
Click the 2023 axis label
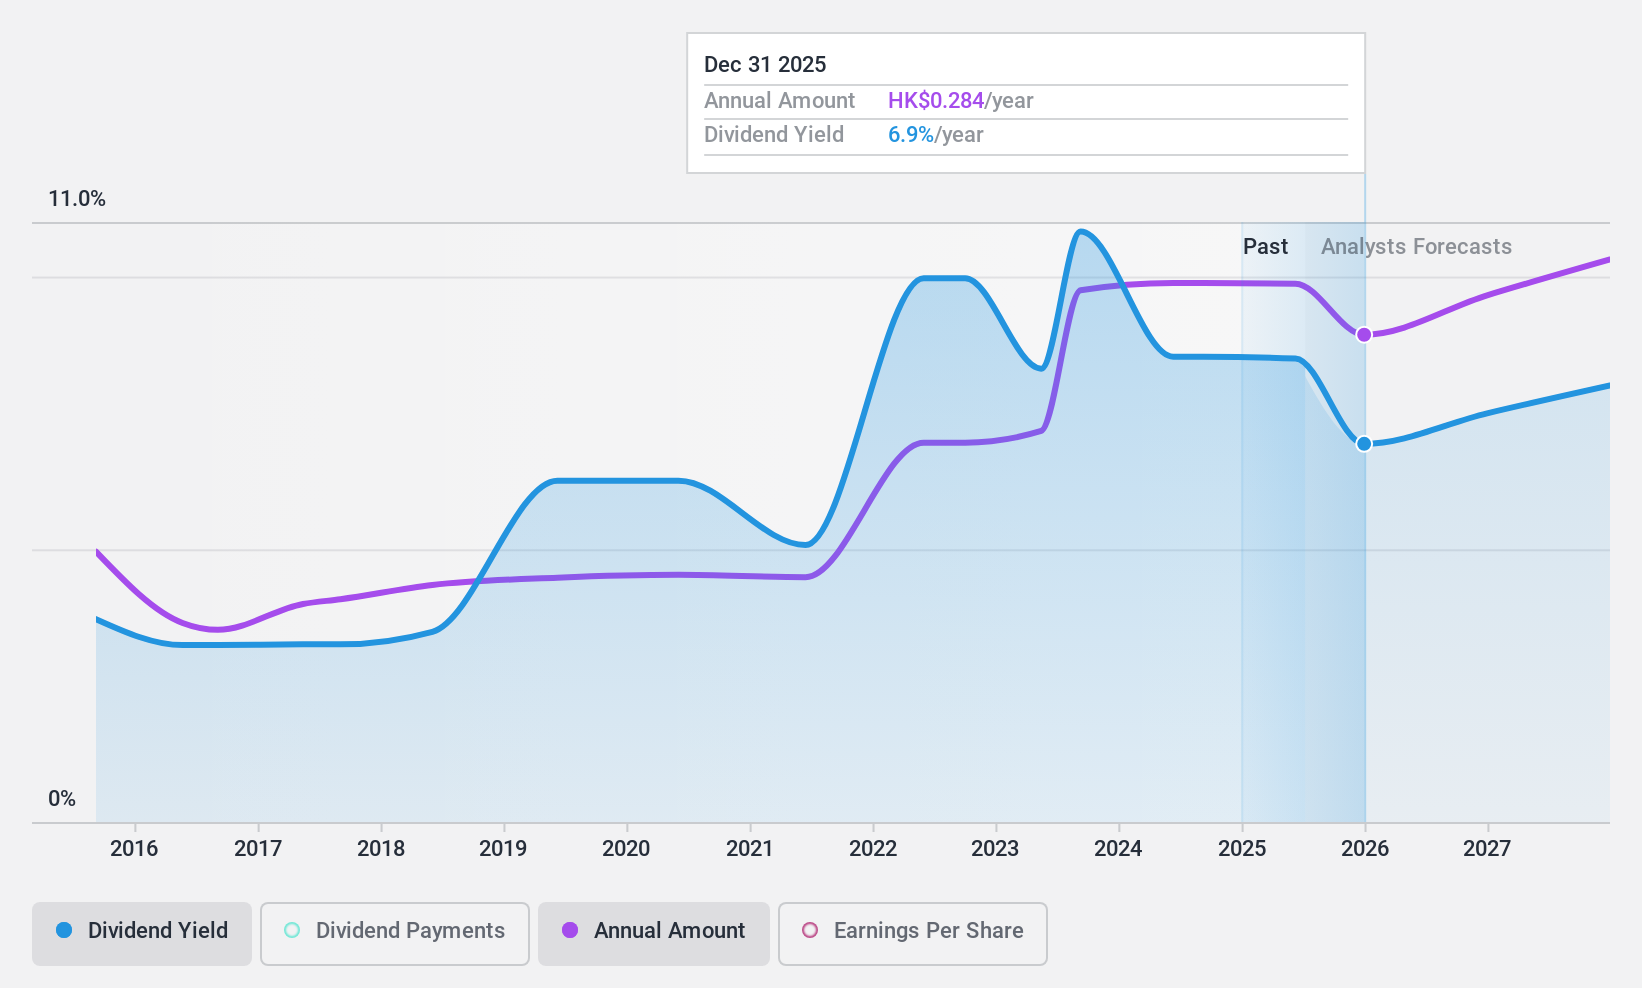tap(995, 849)
